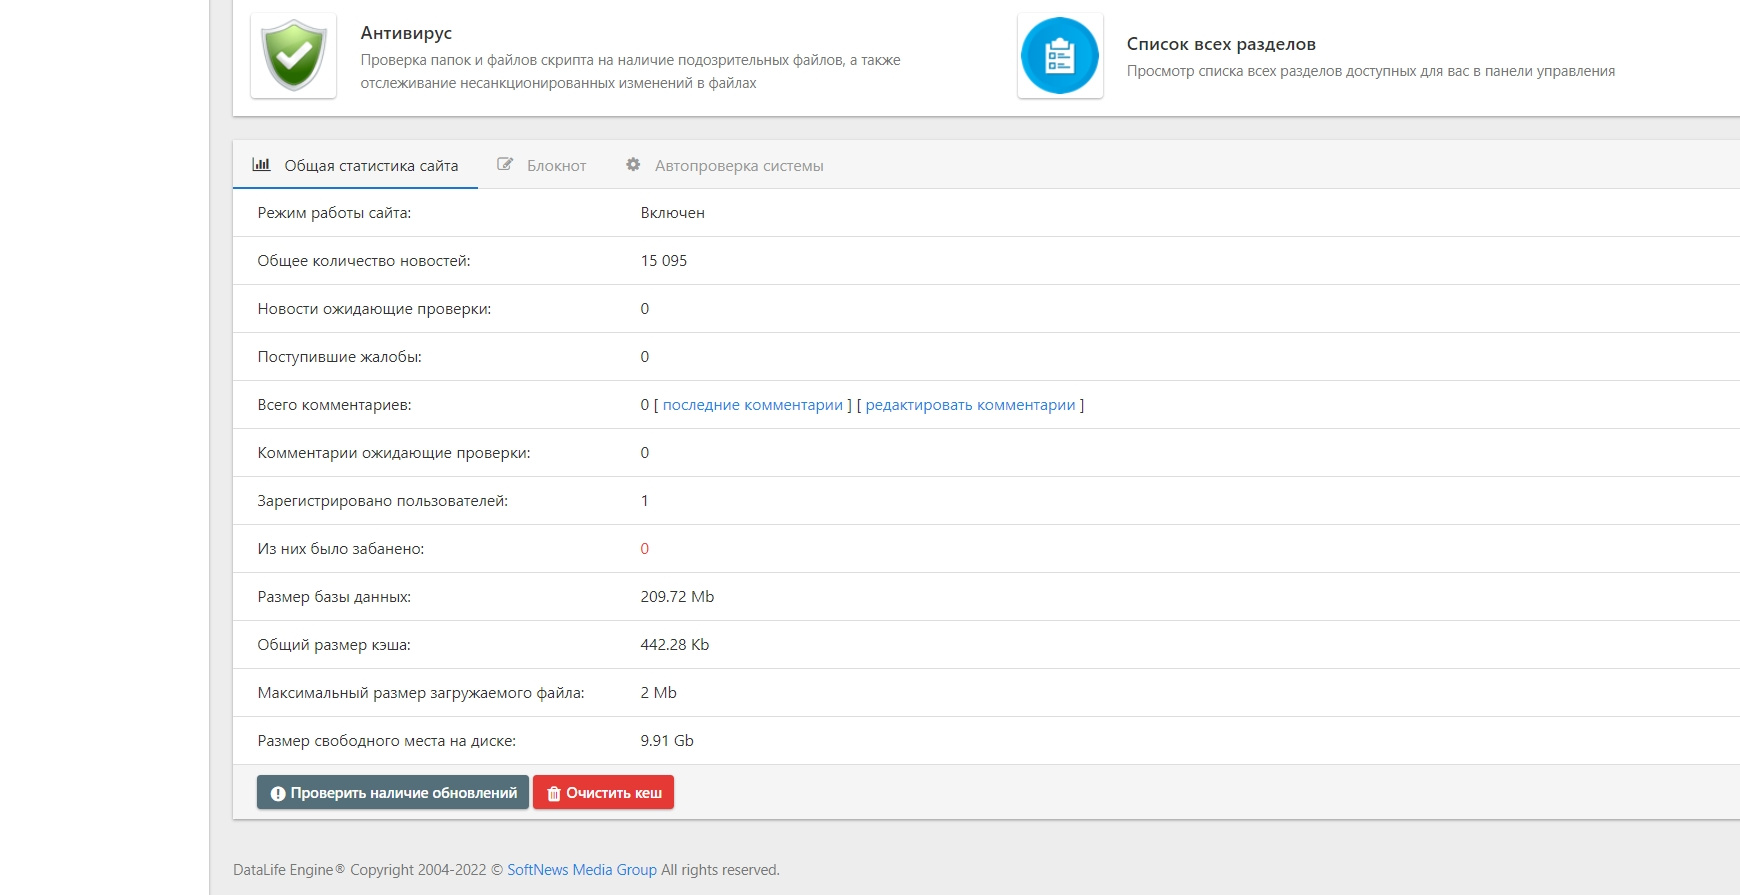Viewport: 1740px width, 895px height.
Task: Switch to the Блокнот tab
Action: [x=542, y=165]
